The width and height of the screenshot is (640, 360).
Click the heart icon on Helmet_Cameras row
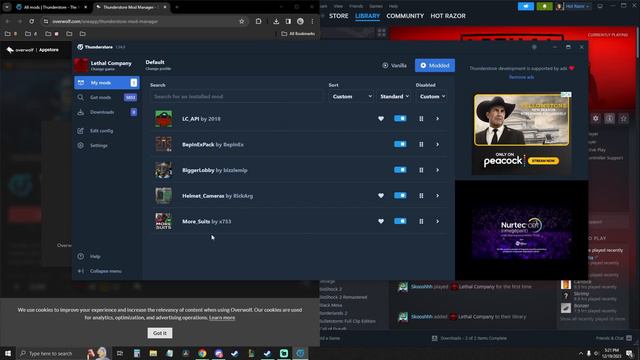coord(381,196)
